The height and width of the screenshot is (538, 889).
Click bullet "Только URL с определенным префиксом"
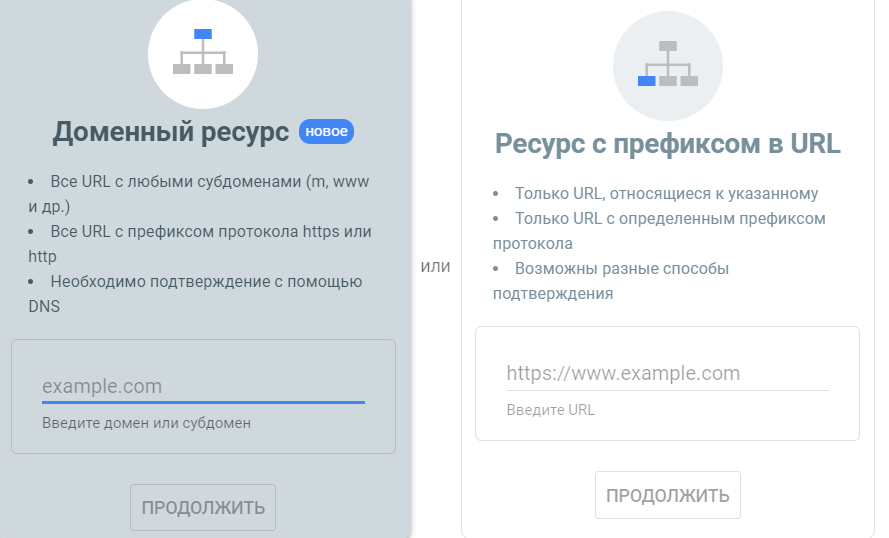659,231
